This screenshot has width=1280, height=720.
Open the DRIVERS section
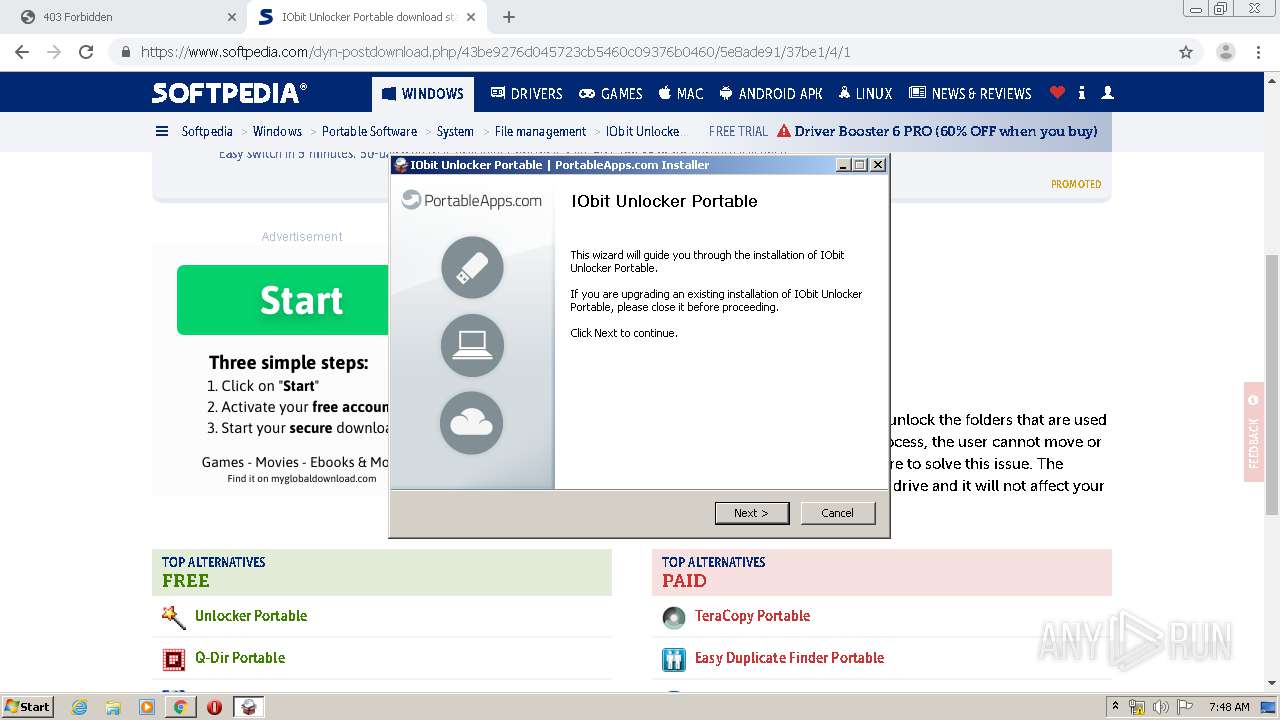526,93
